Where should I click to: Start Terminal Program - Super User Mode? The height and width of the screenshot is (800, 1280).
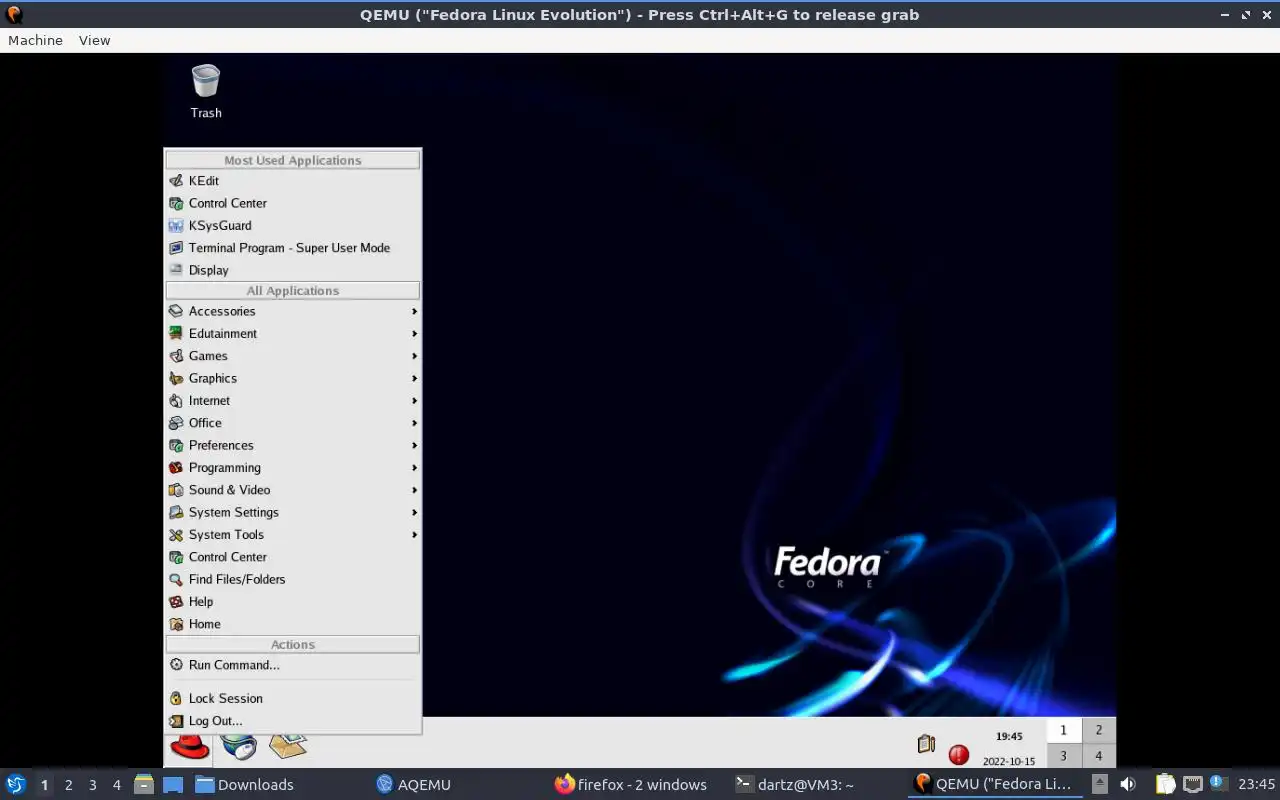point(292,248)
